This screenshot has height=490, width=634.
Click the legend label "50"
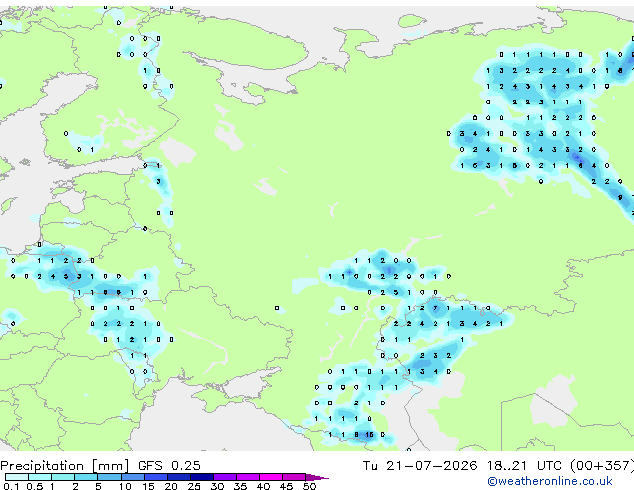click(310, 486)
